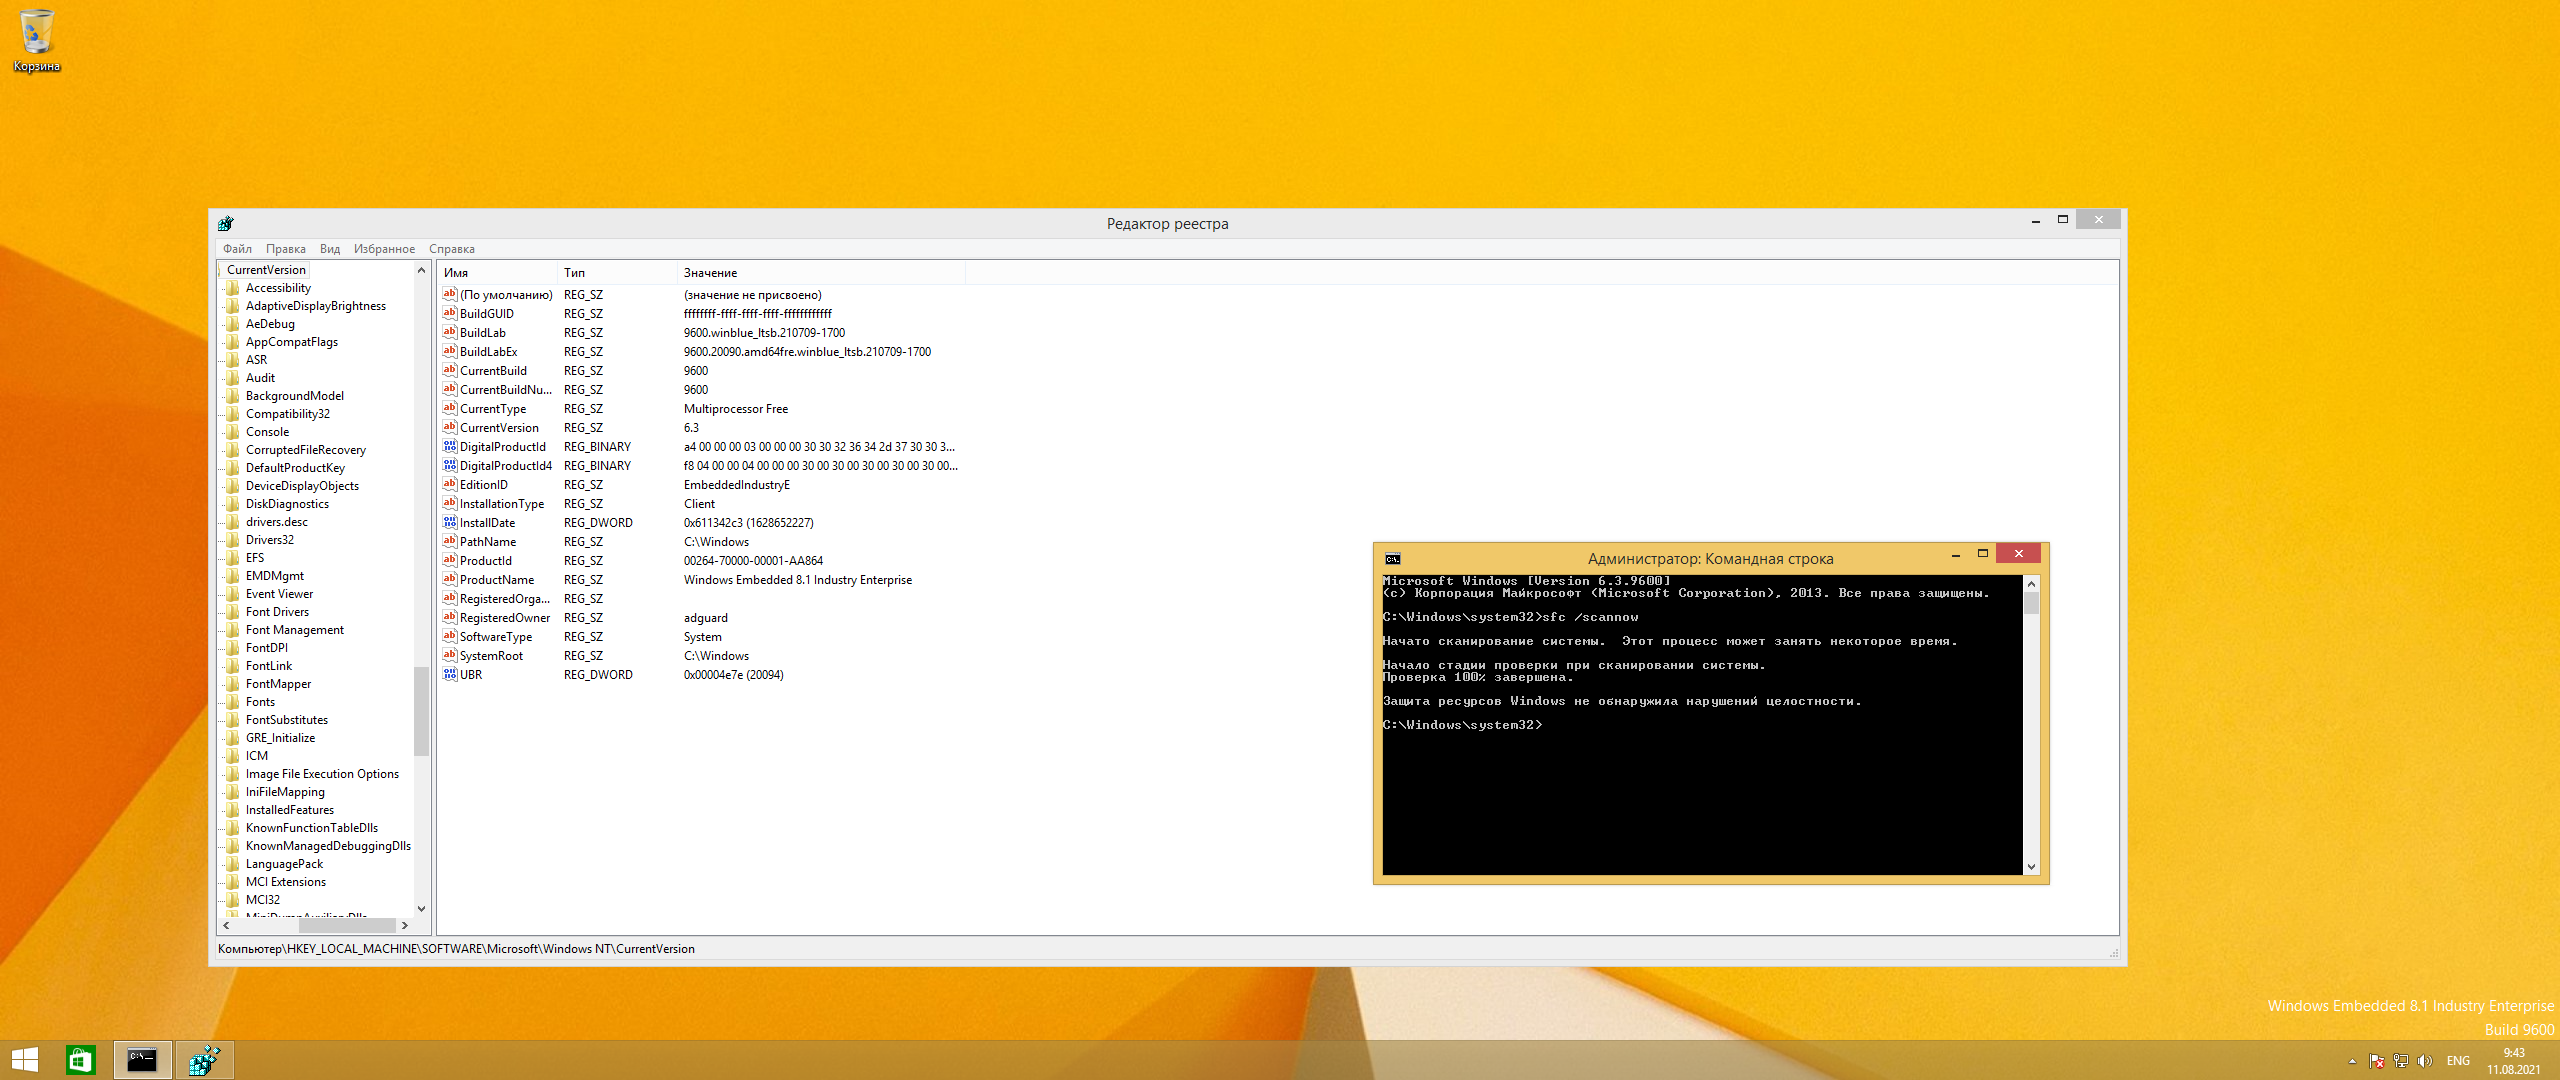Open the clock and date display
The image size is (2560, 1080).
[2514, 1061]
